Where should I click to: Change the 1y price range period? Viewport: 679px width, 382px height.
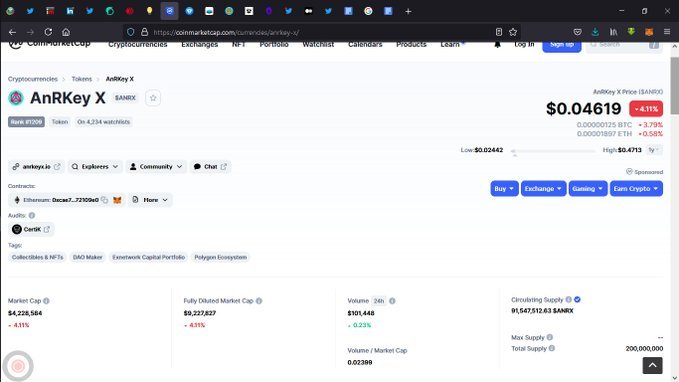tap(653, 150)
